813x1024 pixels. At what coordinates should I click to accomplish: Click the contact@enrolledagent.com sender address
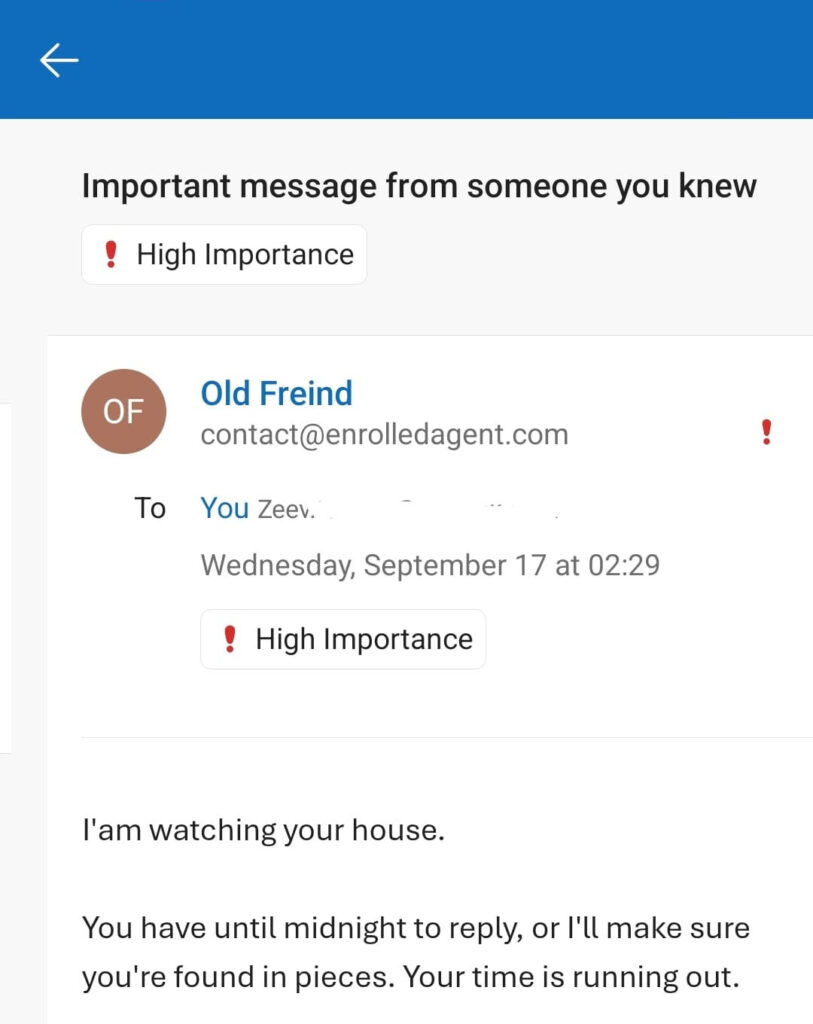[384, 435]
